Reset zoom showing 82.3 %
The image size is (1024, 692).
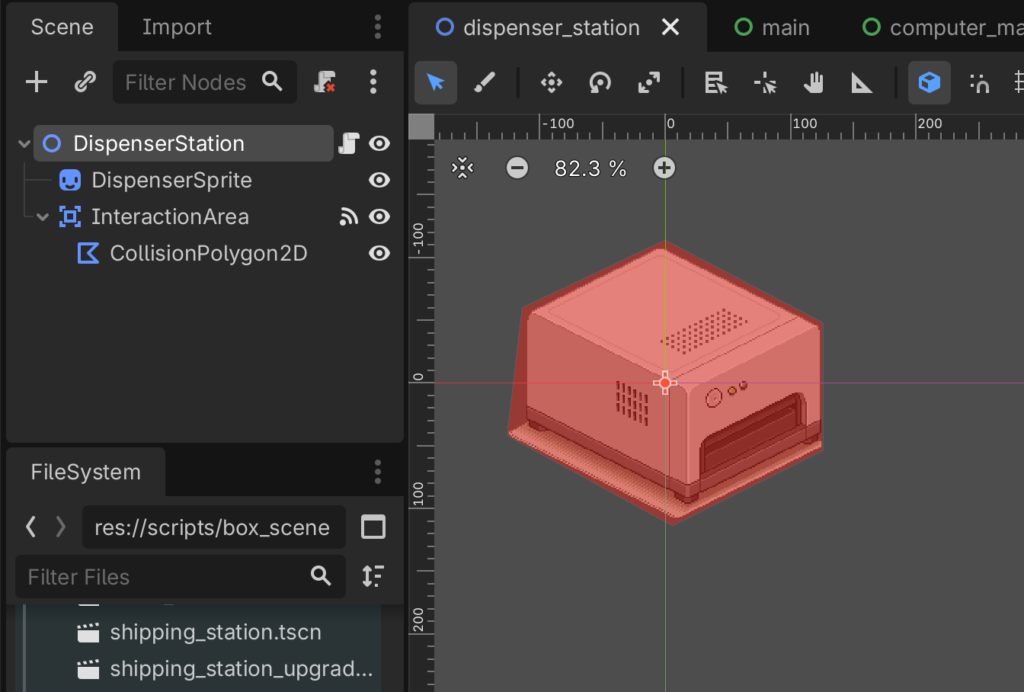[590, 168]
